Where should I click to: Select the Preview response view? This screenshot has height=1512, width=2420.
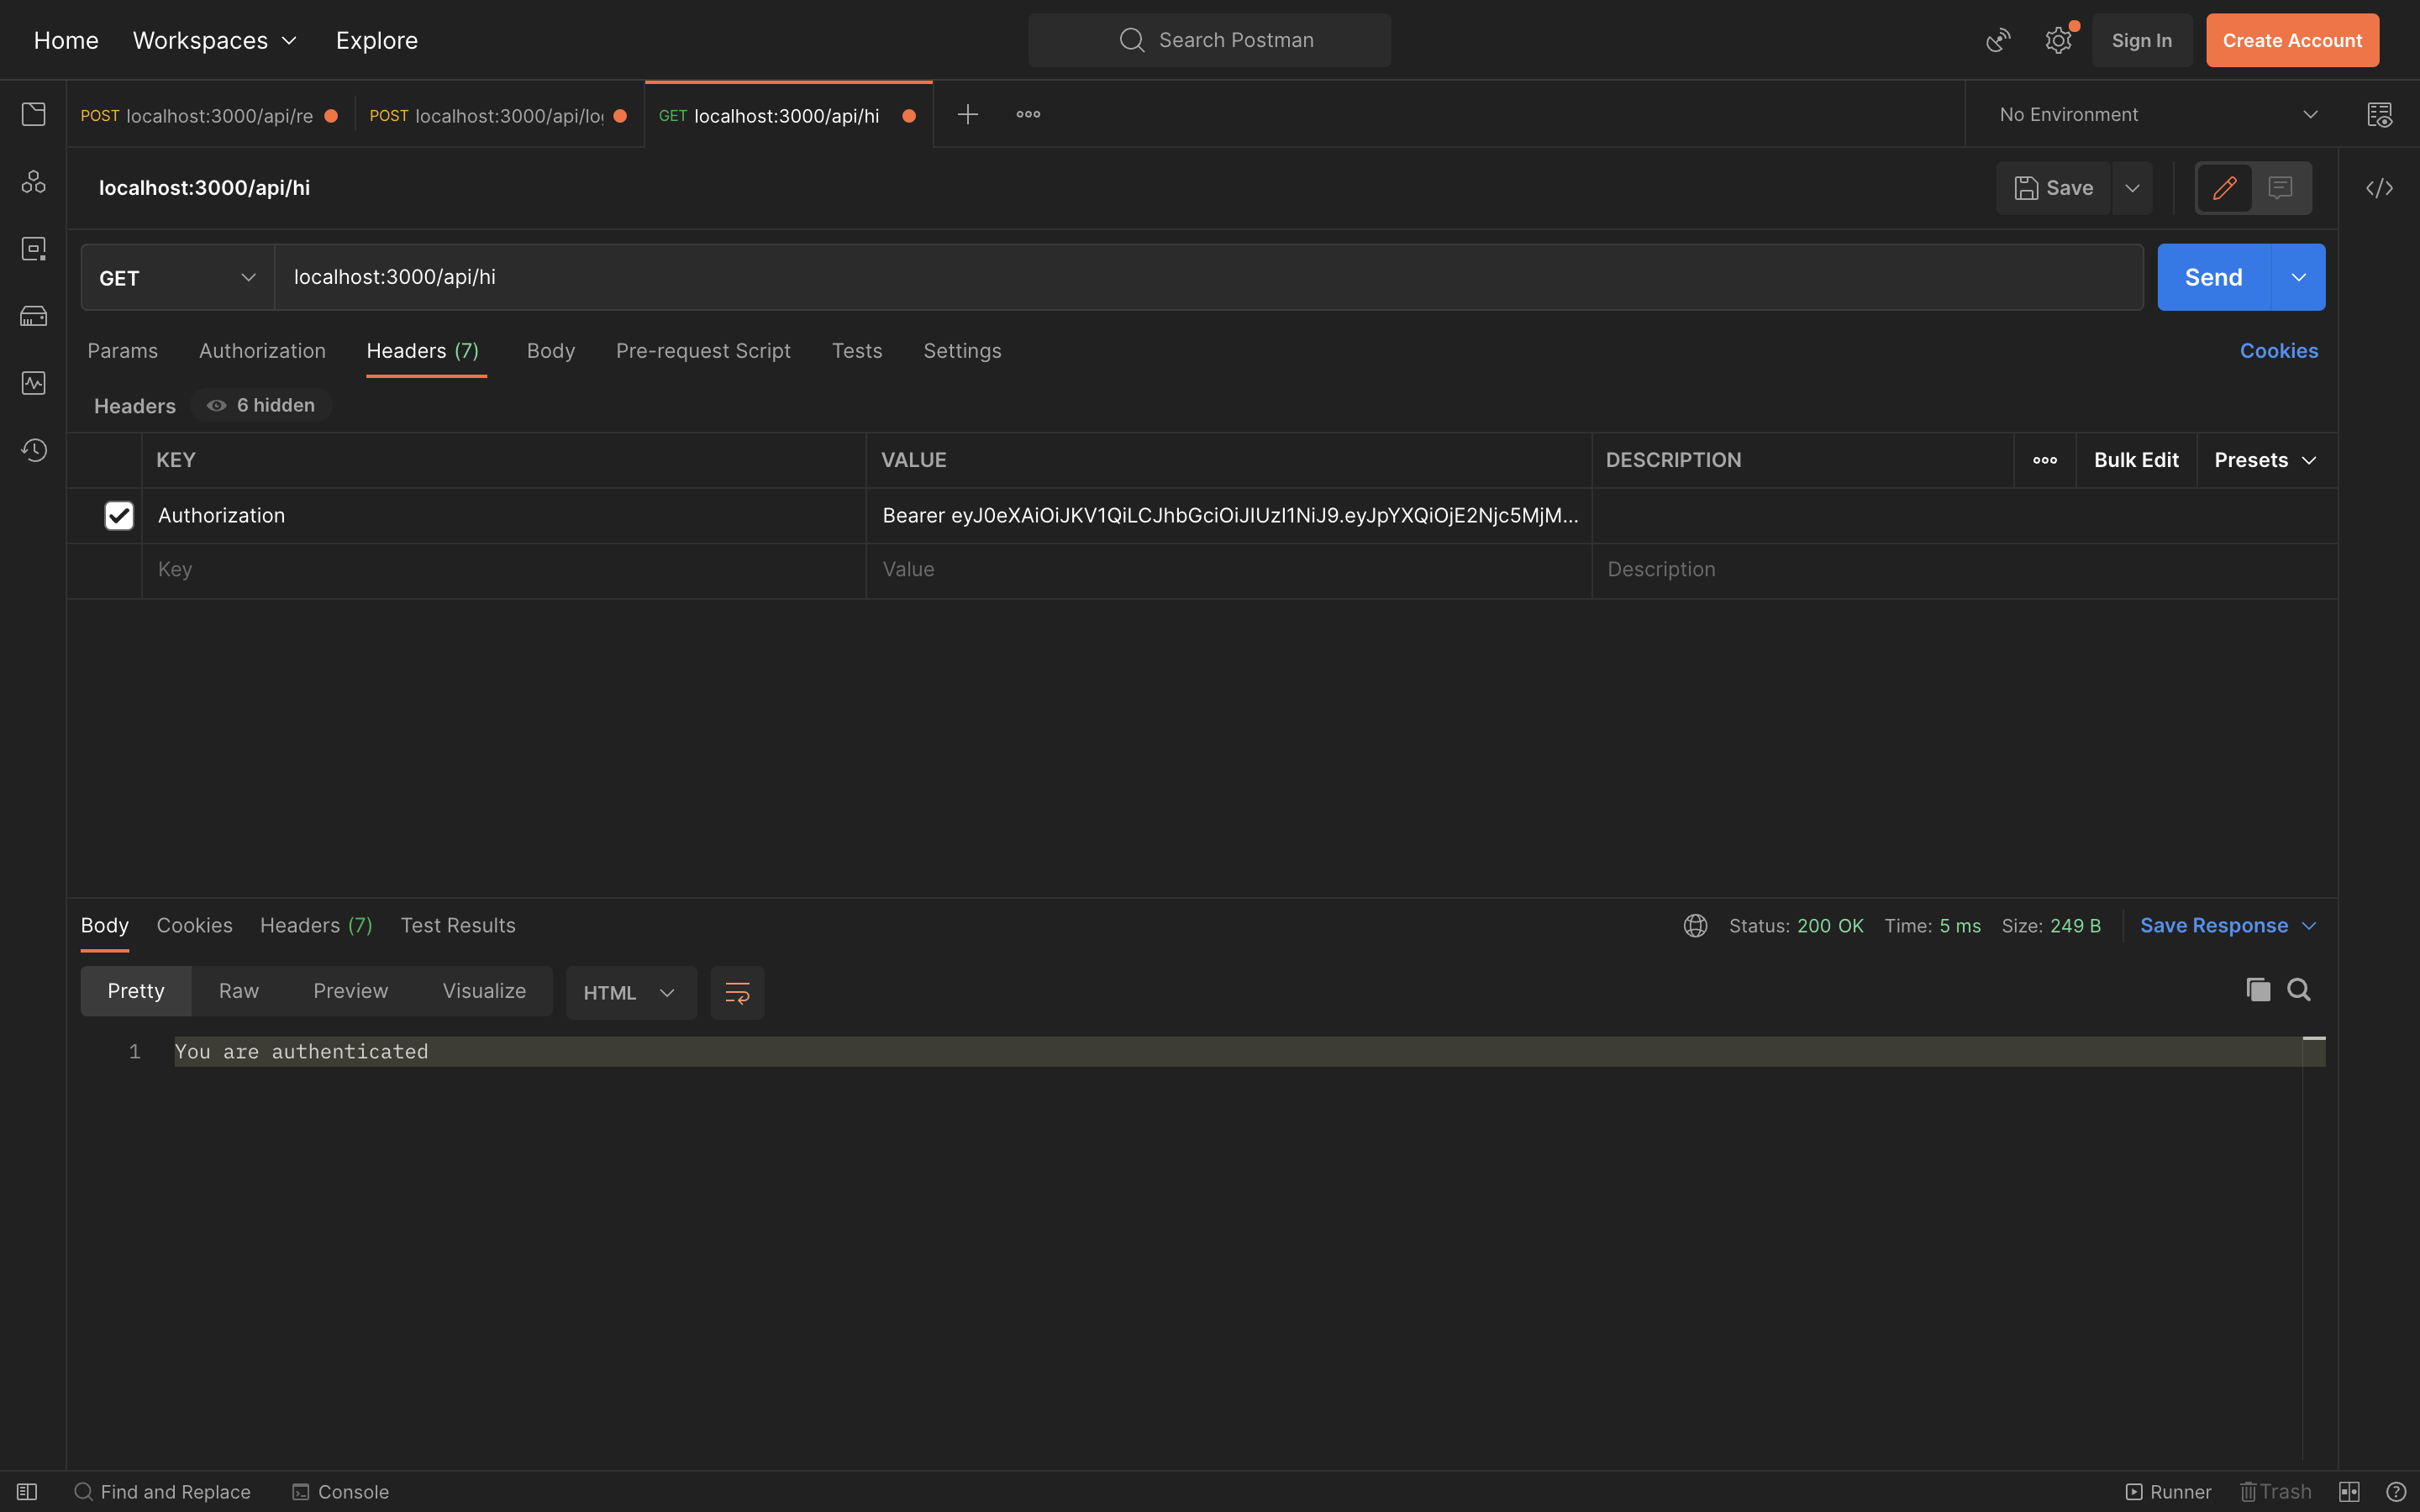350,991
